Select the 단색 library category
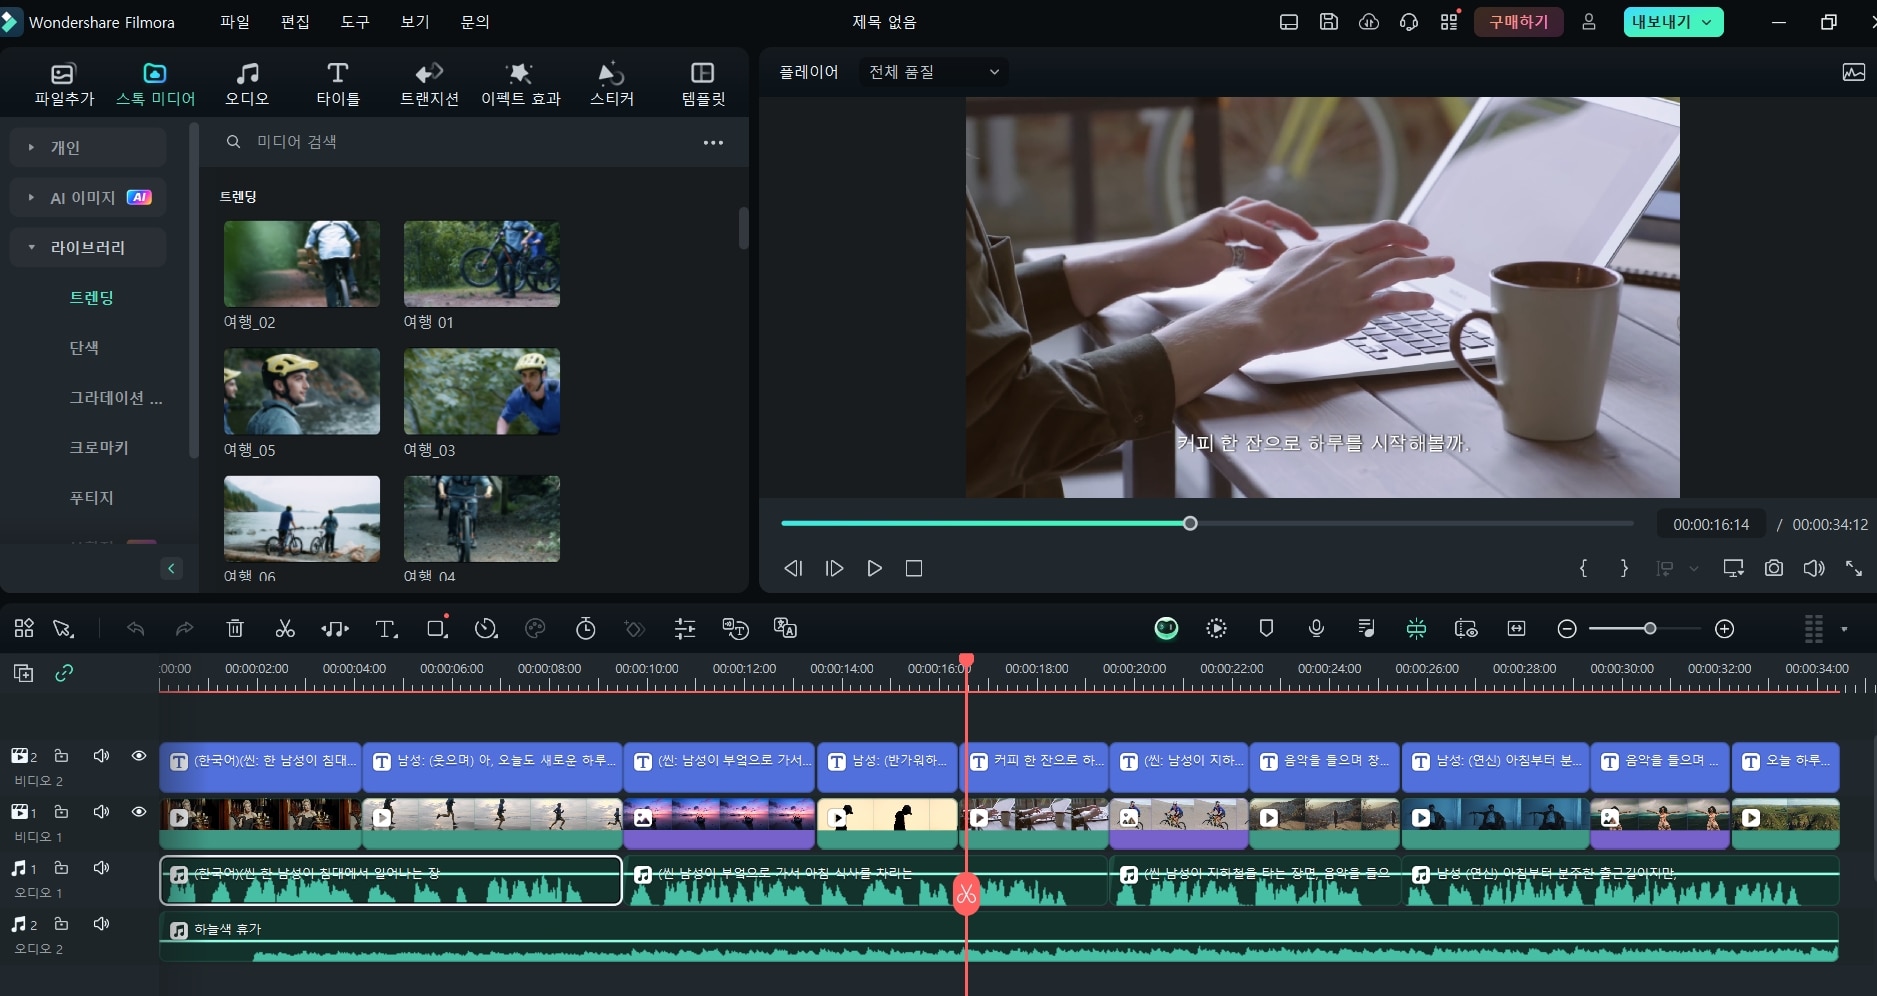This screenshot has width=1877, height=996. (84, 347)
